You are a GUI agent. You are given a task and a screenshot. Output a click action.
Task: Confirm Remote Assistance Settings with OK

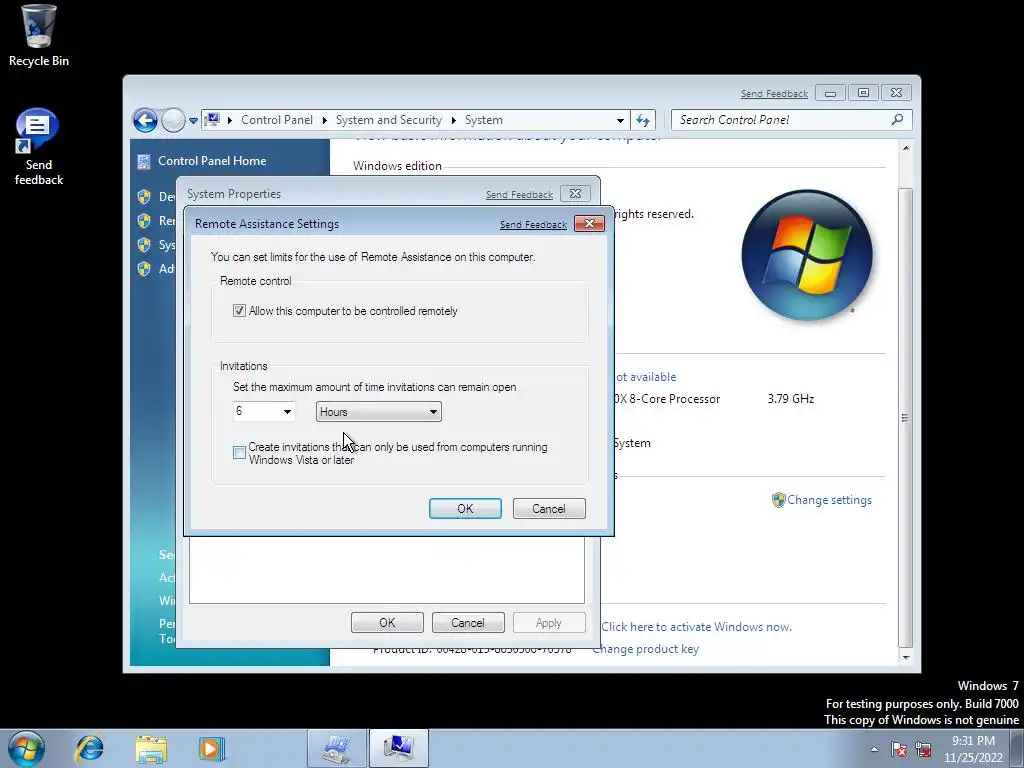465,509
